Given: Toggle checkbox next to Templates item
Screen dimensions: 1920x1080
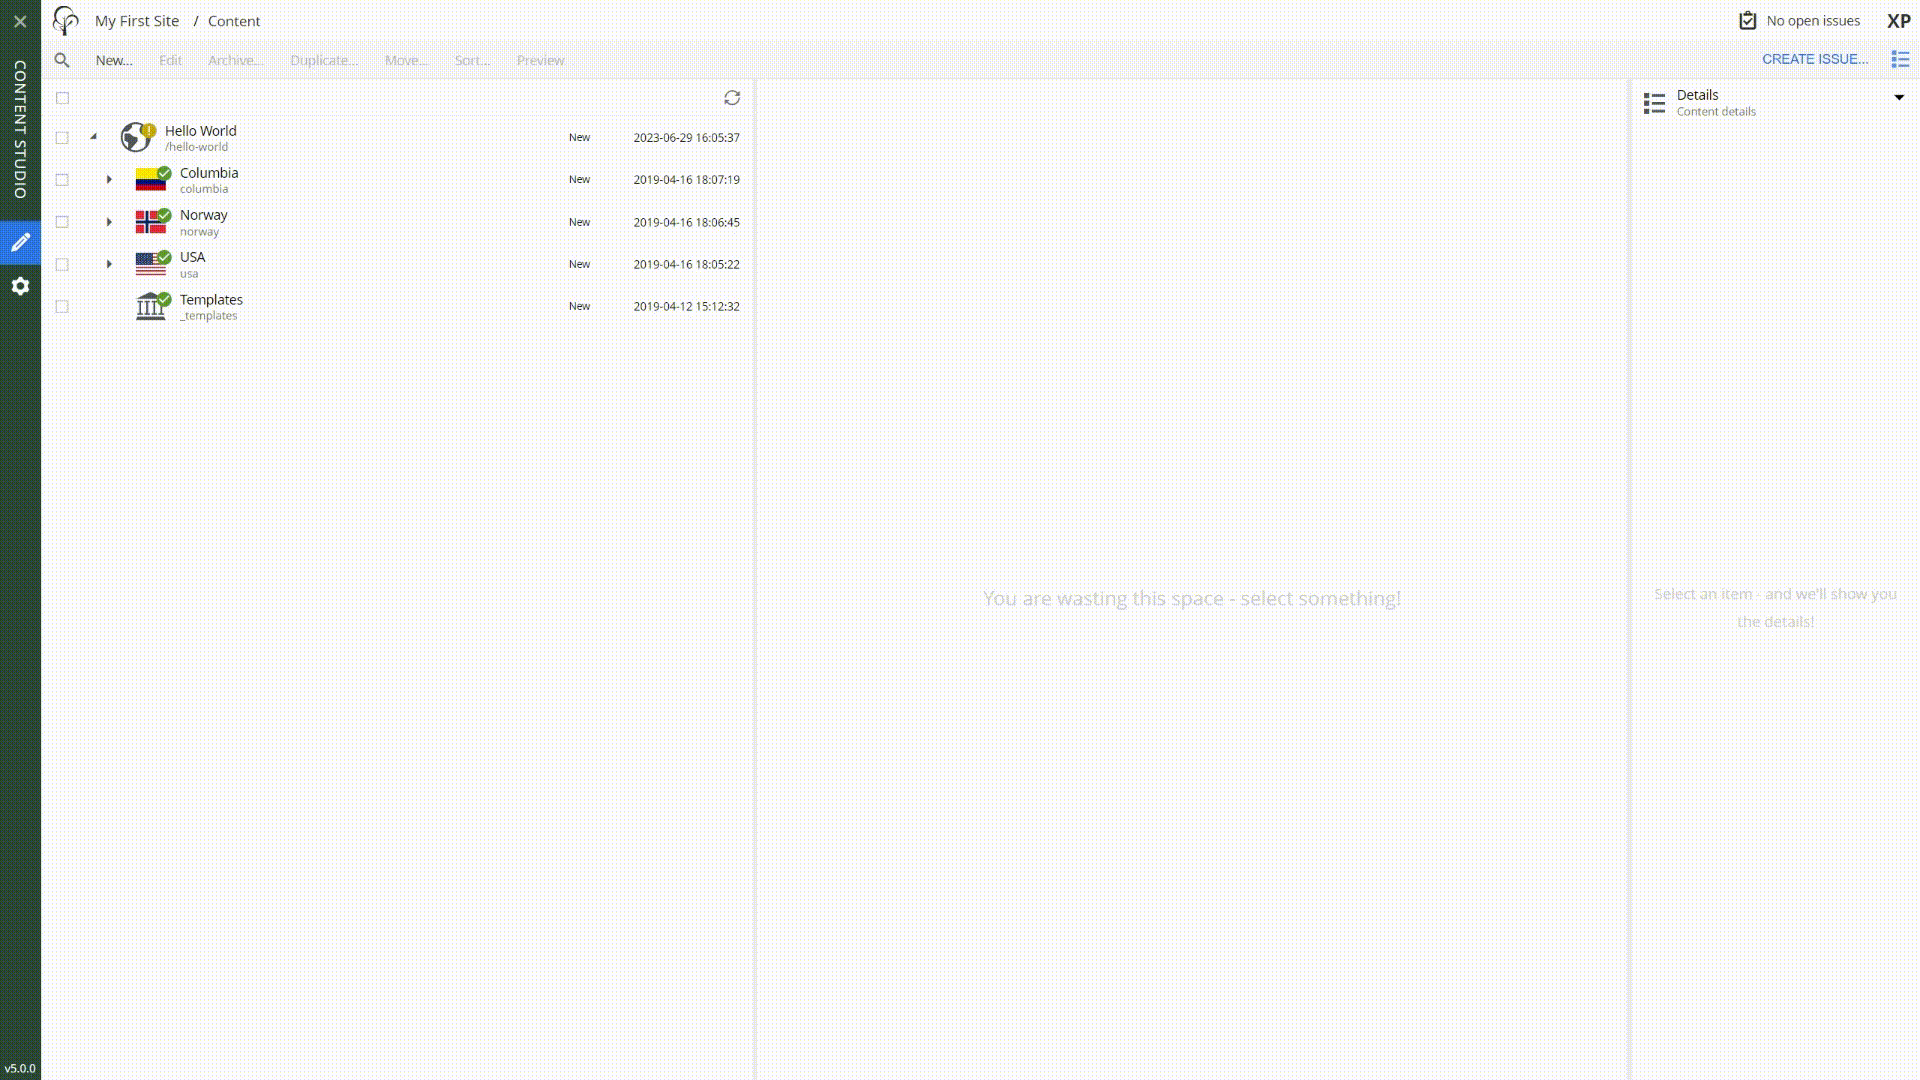Looking at the screenshot, I should (x=61, y=306).
